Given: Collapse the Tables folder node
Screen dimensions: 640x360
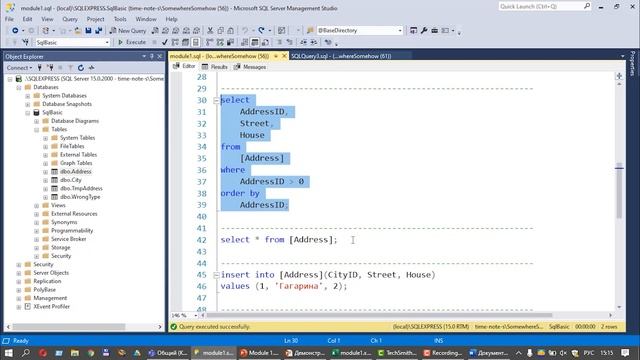Looking at the screenshot, I should coord(36,130).
